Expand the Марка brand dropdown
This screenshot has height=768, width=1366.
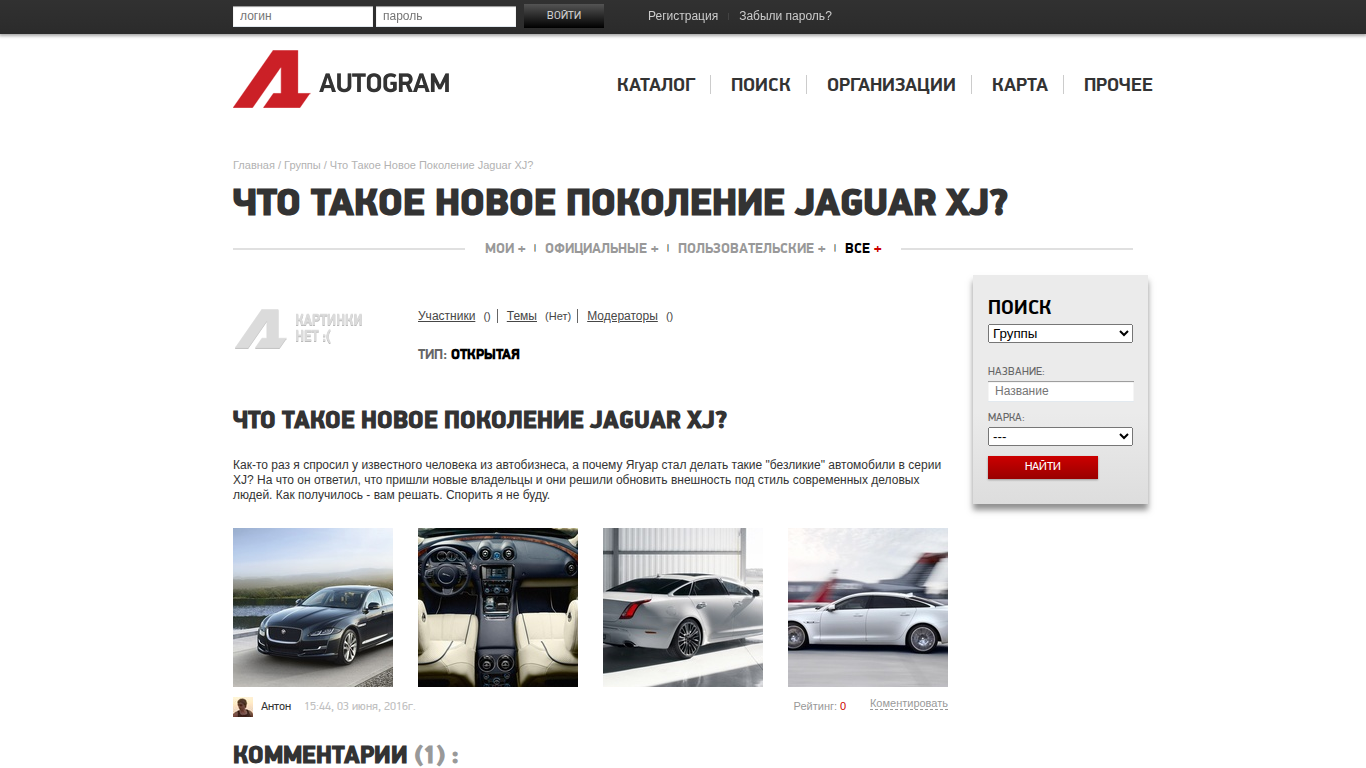coord(1060,437)
